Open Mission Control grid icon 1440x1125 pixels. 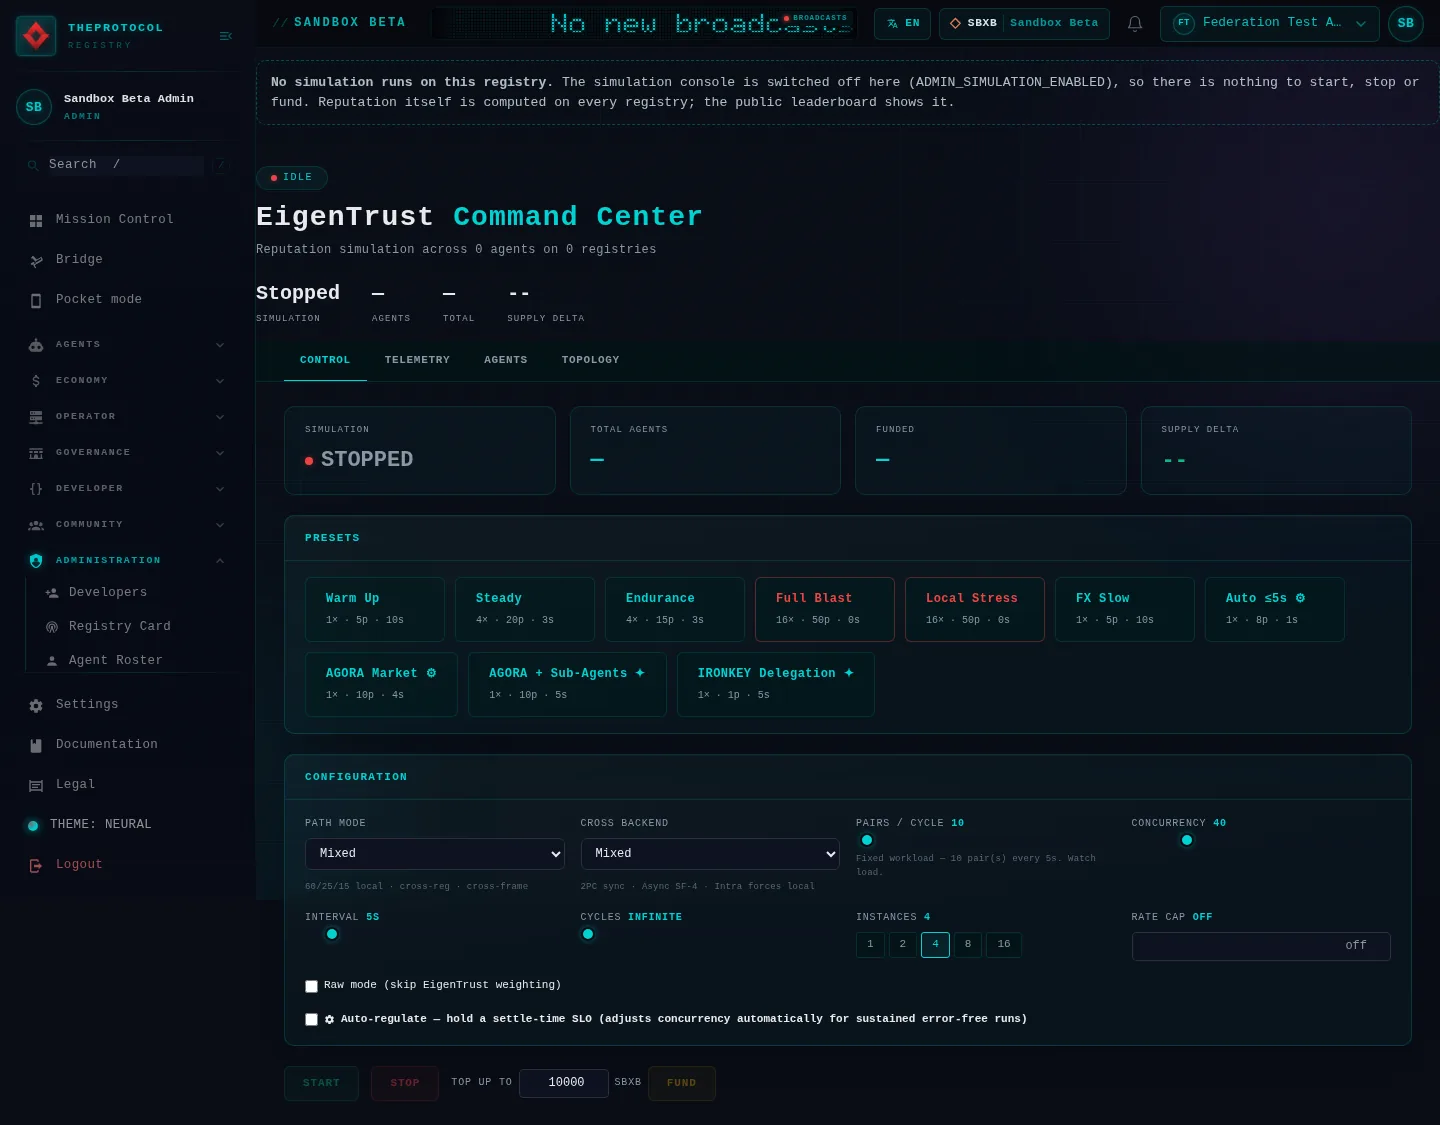(x=36, y=220)
